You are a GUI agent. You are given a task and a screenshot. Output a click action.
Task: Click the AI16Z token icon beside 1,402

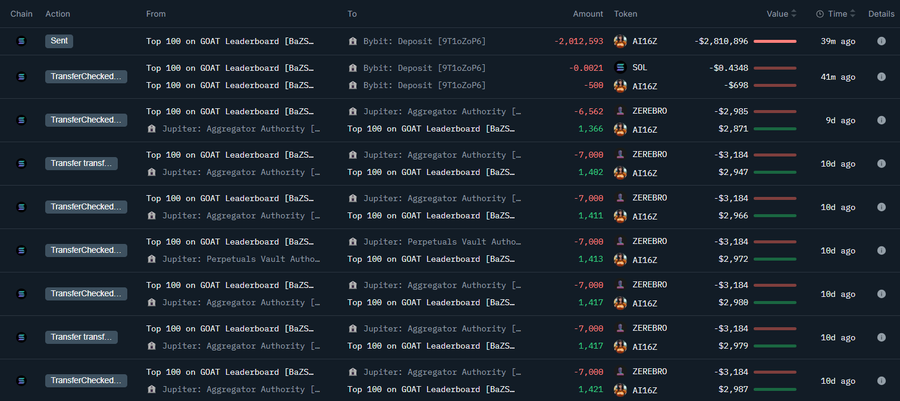coord(620,173)
